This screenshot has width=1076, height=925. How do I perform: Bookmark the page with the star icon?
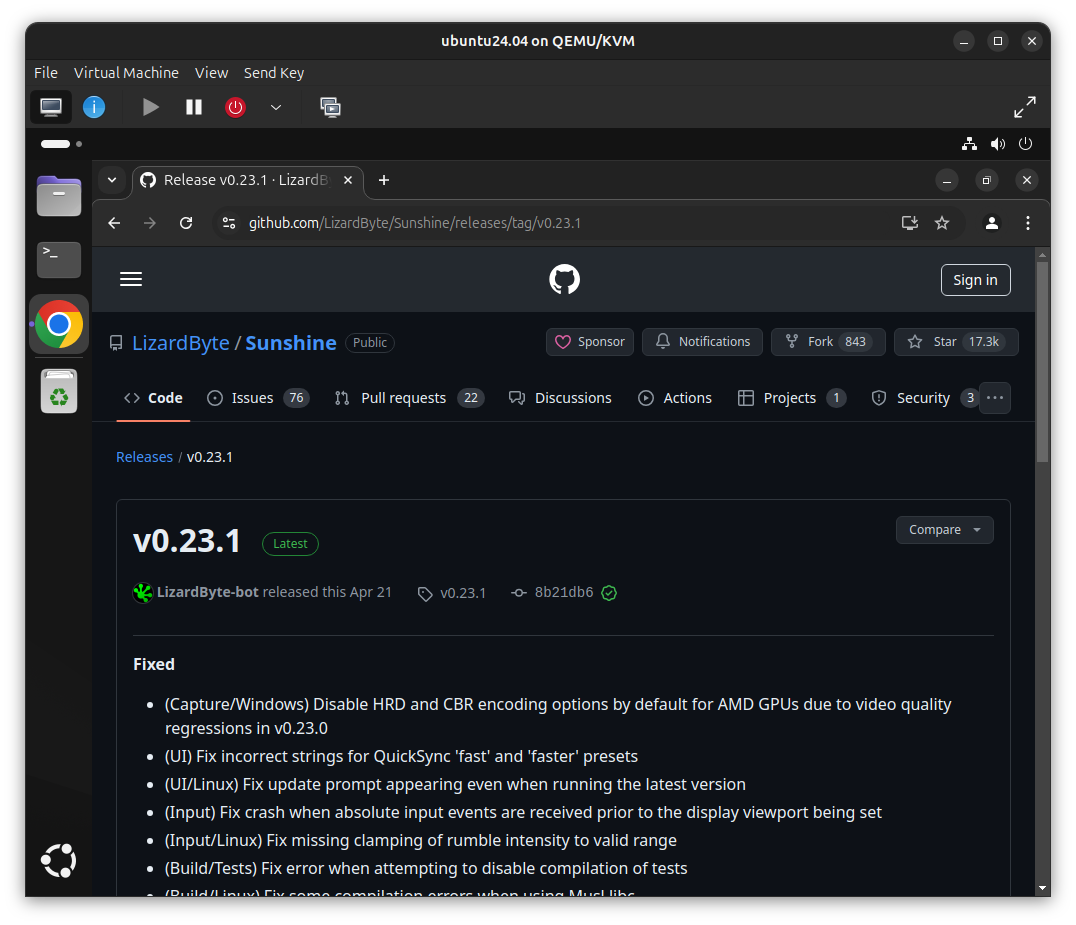(x=942, y=222)
